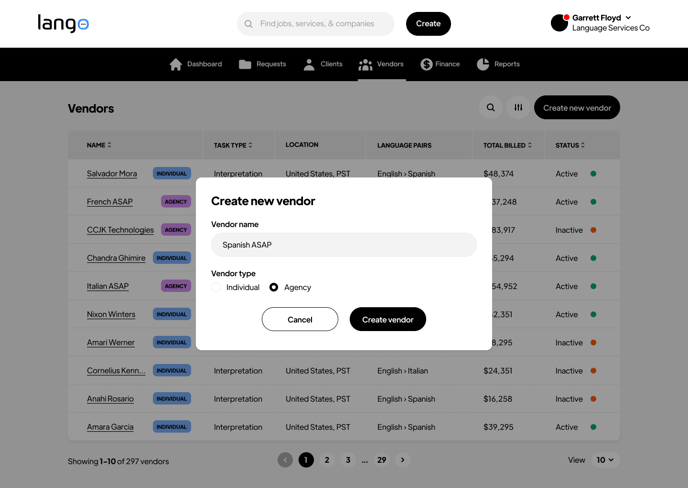Open the Requests folder icon

click(245, 64)
